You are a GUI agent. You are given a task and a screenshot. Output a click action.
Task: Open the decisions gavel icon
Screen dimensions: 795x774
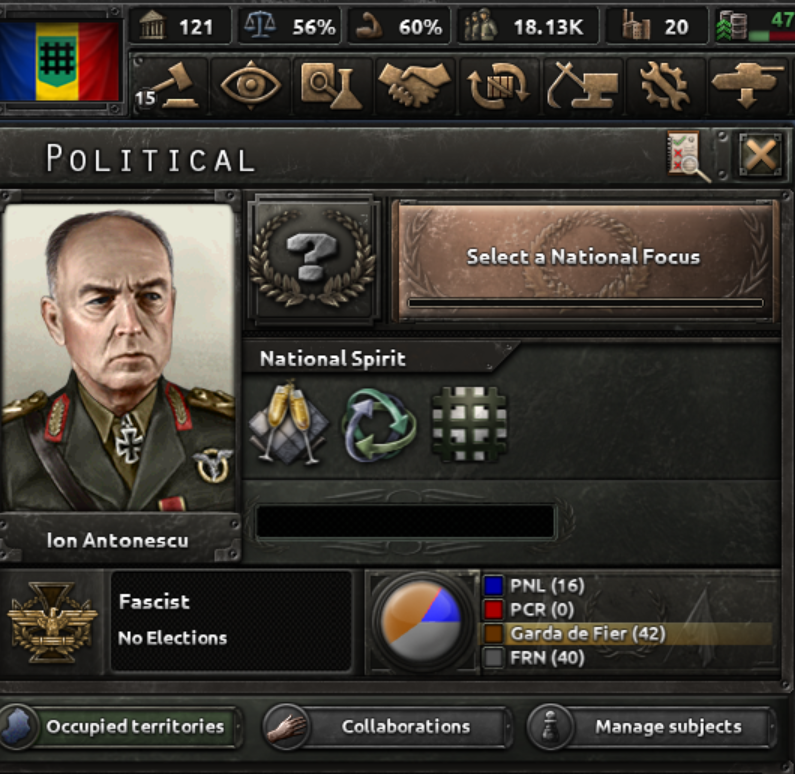(x=169, y=85)
